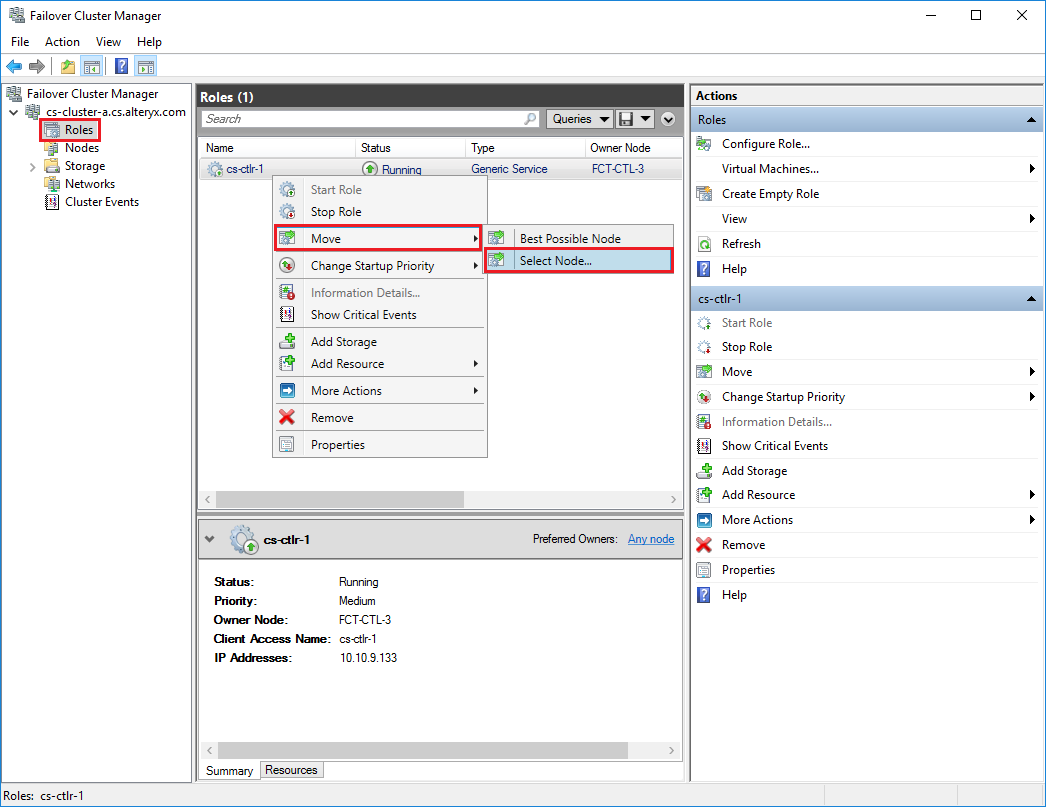1046x807 pixels.
Task: Click the Export List folder icon on the toolbar
Action: 66,66
